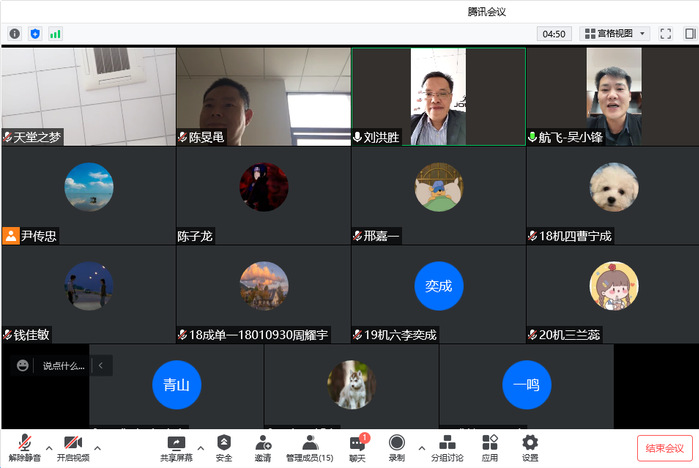
Task: Open the 聊天 chat panel
Action: tap(357, 446)
